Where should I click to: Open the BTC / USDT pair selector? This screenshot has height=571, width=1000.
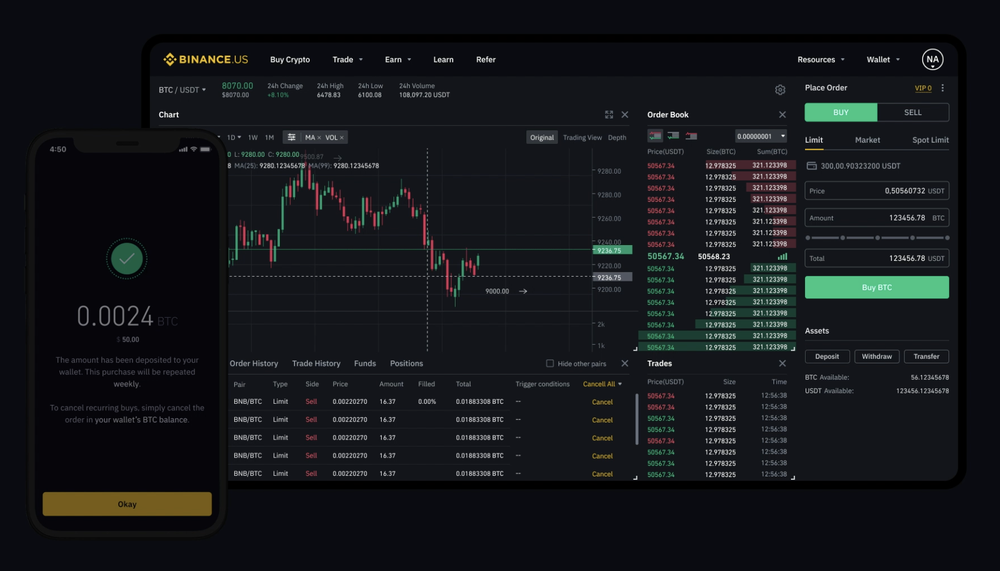coord(182,90)
